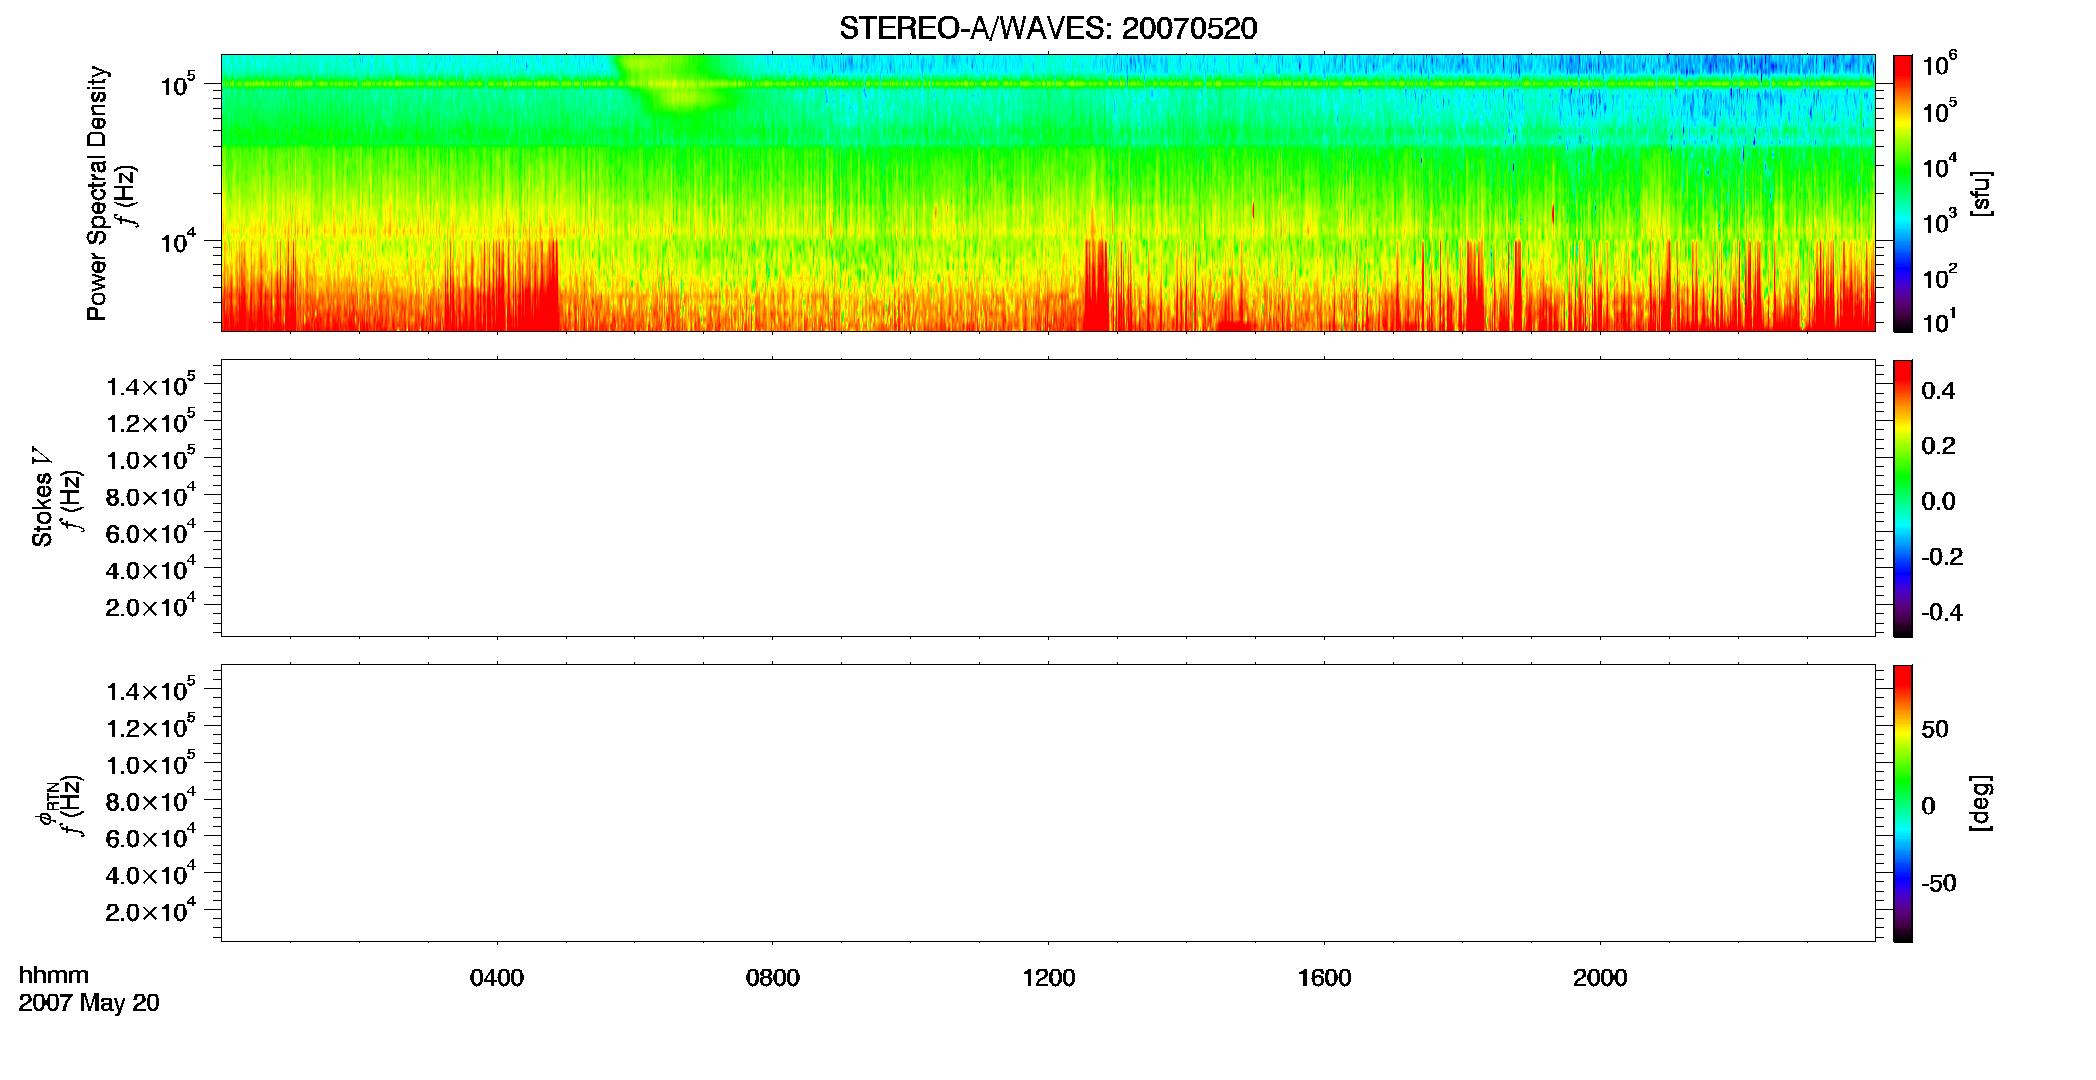Select the "1200" time tick label
Viewport: 2096px width, 1080px height.
pyautogui.click(x=1049, y=978)
